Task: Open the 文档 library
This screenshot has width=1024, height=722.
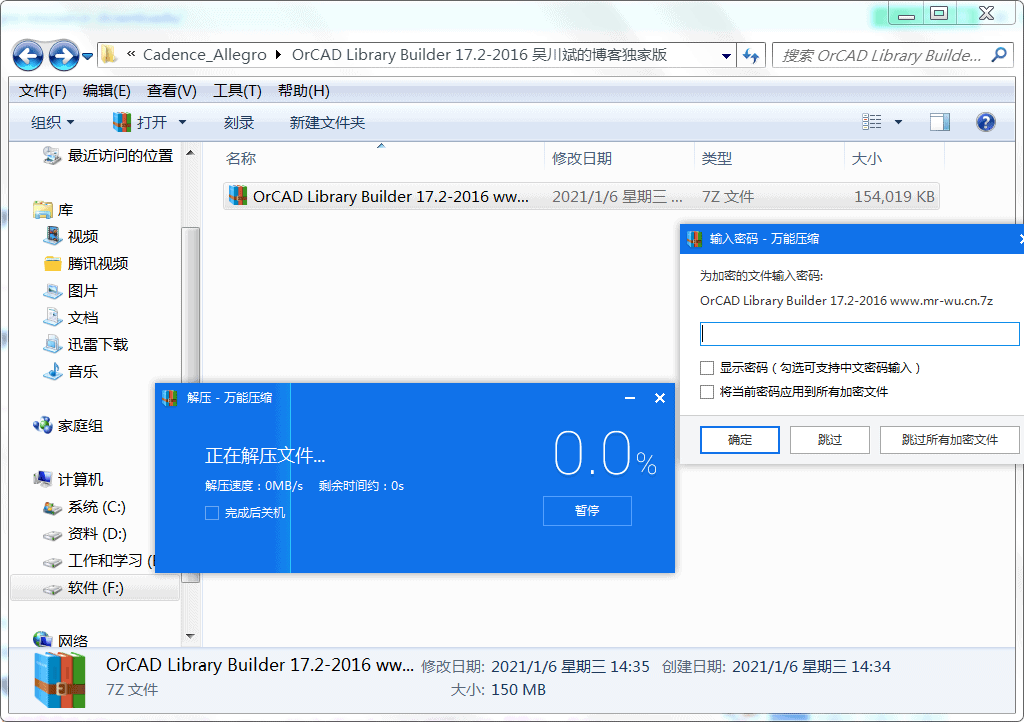Action: (71, 318)
